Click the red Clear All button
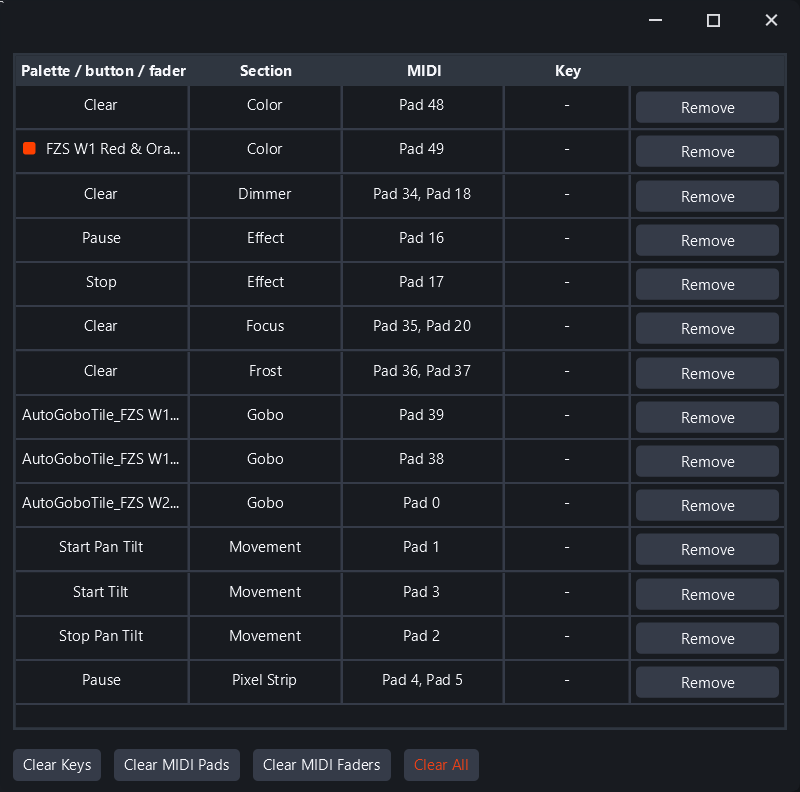This screenshot has width=800, height=792. [x=441, y=764]
